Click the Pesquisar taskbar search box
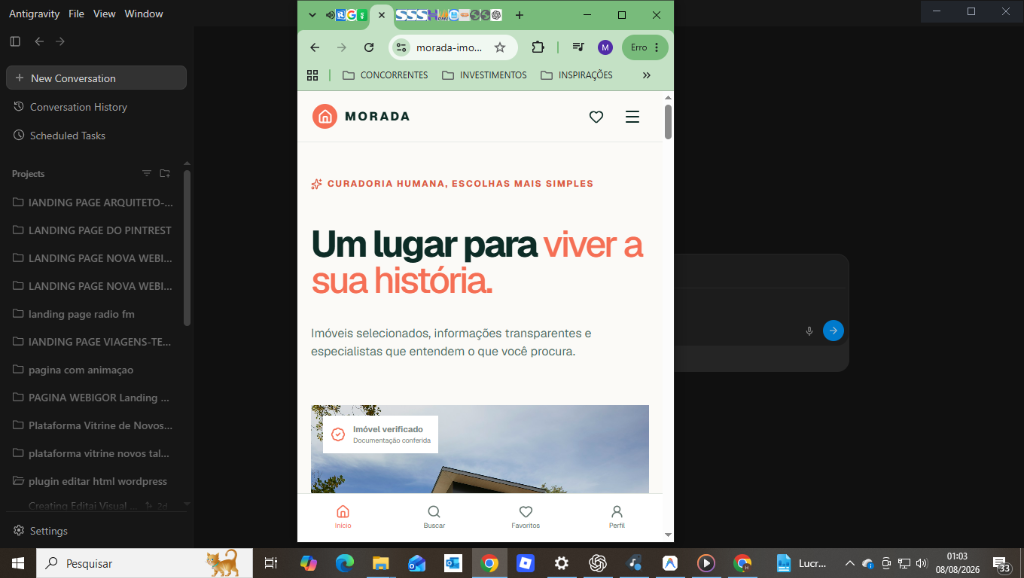Screen dimensions: 1024x578 (x=144, y=563)
